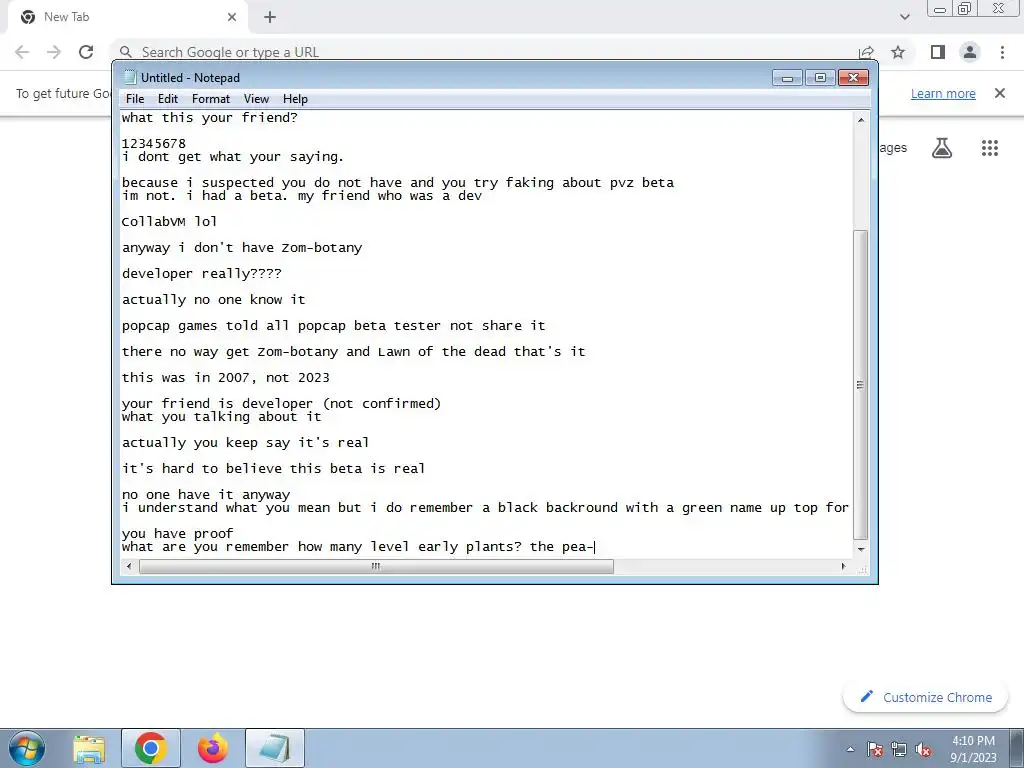The image size is (1024, 768).
Task: Toggle Chrome side panel
Action: click(x=938, y=52)
